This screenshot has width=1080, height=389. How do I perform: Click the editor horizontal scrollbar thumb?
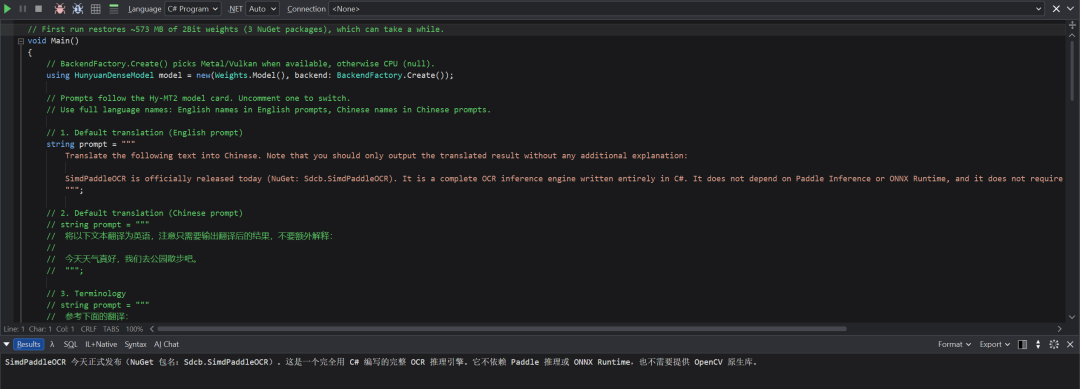tap(503, 329)
